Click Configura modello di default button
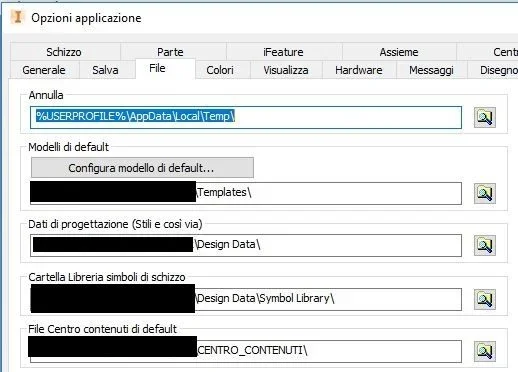This screenshot has height=372, width=518. [x=142, y=168]
